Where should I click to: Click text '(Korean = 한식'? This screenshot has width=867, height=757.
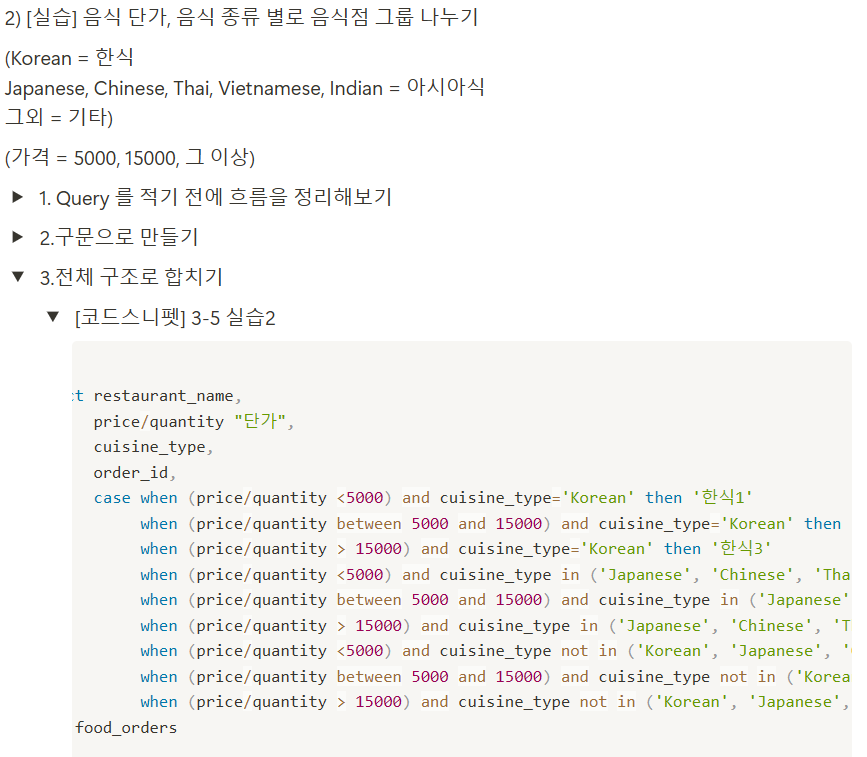click(69, 58)
